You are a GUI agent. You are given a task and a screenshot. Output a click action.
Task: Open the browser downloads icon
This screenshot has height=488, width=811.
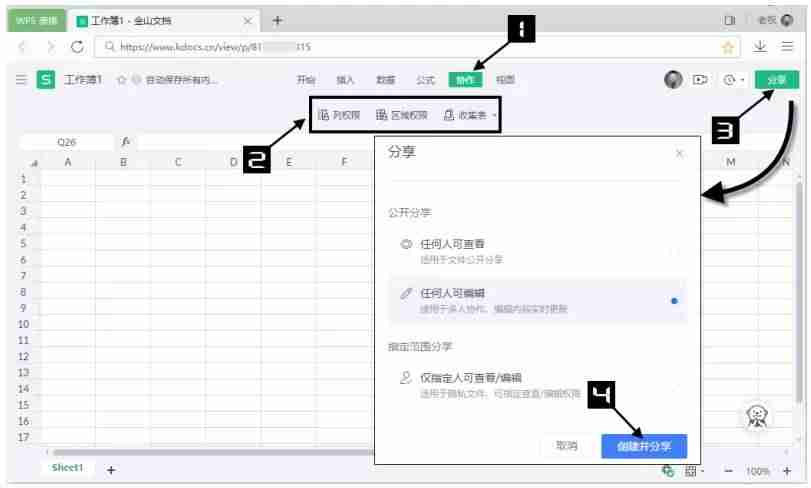pos(760,47)
